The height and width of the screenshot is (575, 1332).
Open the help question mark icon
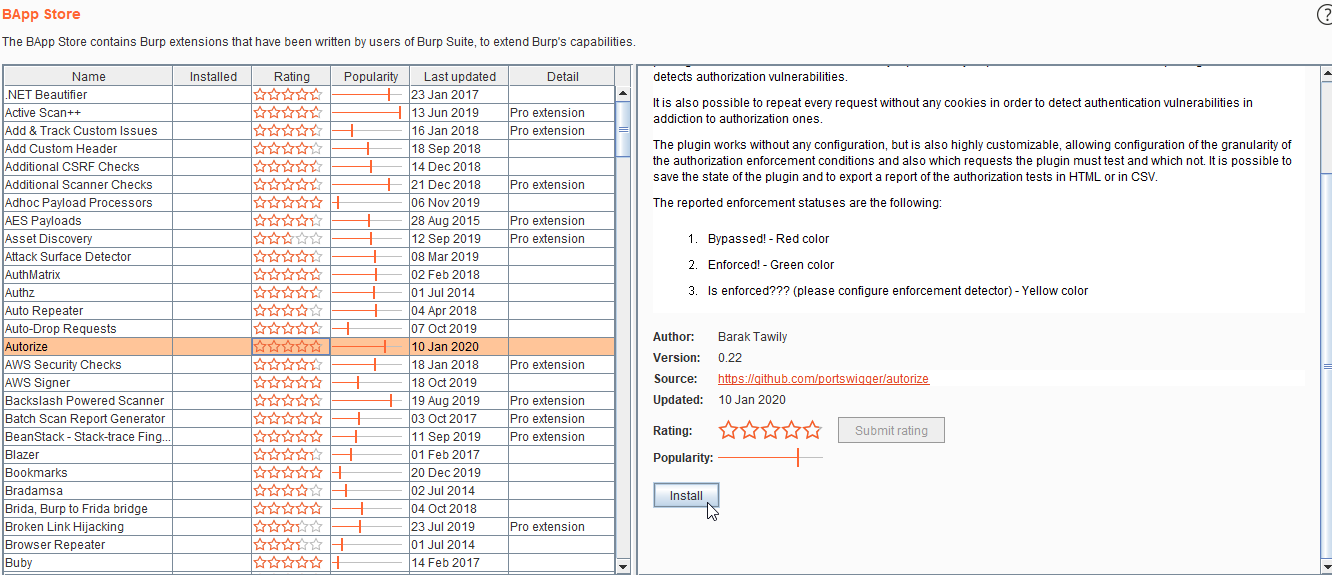tap(1324, 14)
